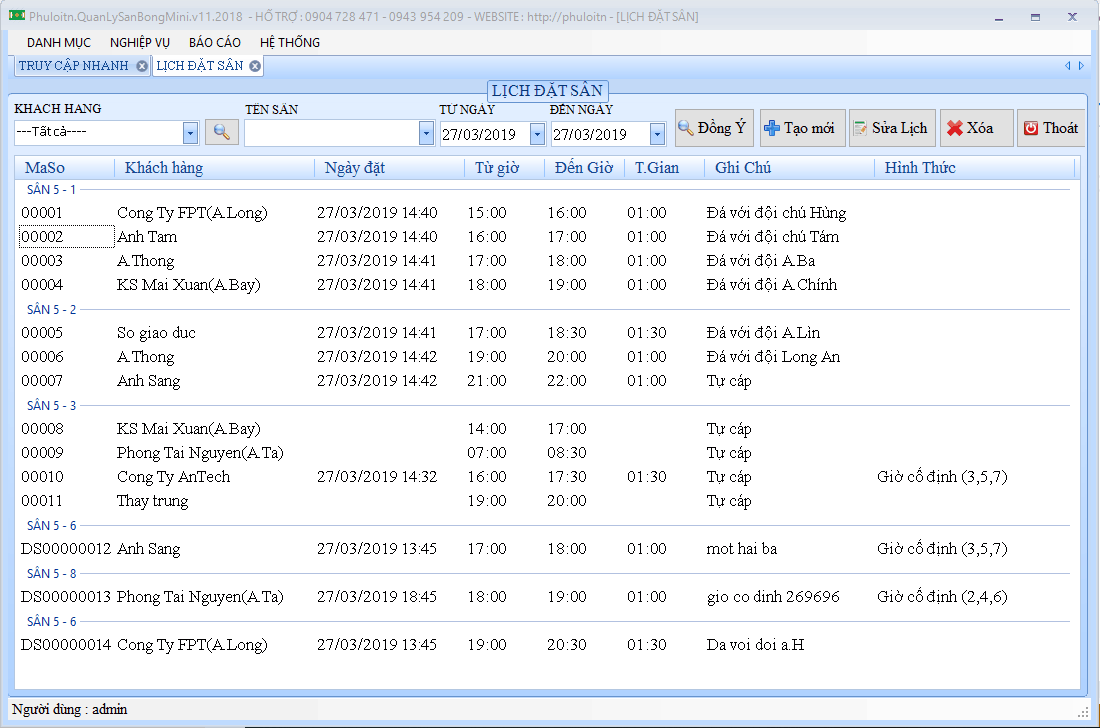Click the application logo icon in title bar

pyautogui.click(x=17, y=15)
